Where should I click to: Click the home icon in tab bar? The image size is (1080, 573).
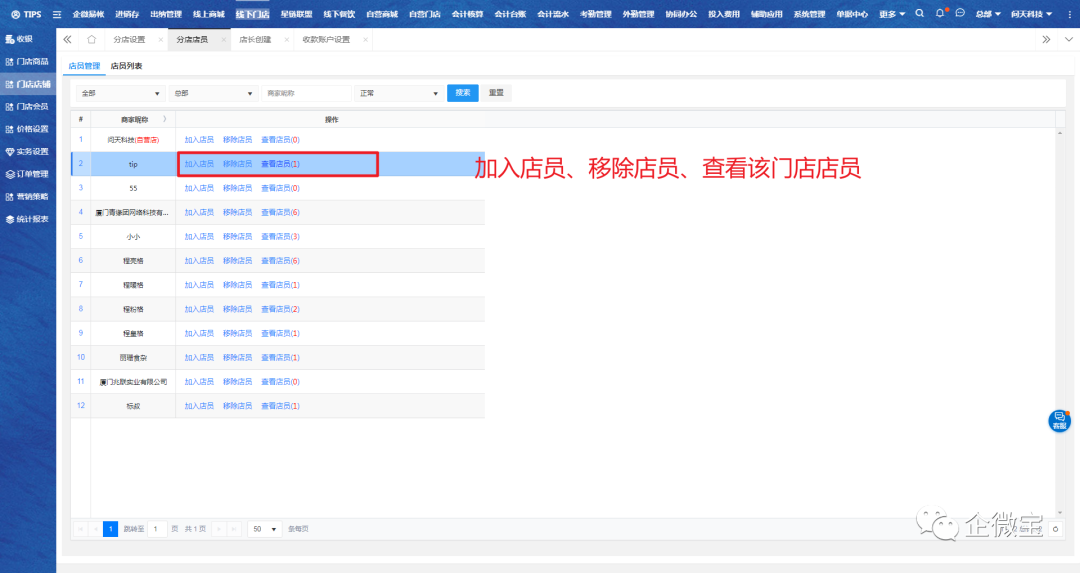coord(91,40)
